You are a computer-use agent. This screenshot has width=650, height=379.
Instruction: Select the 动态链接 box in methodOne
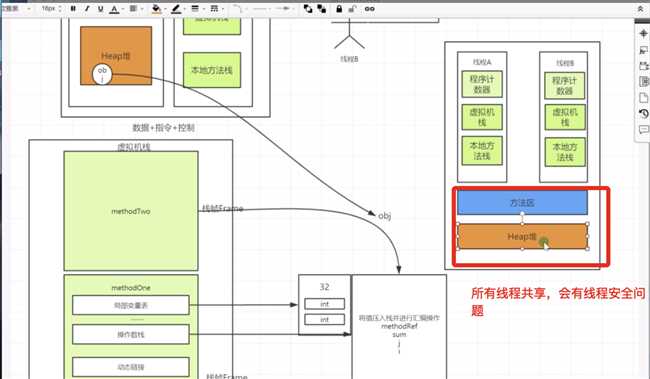coord(131,367)
